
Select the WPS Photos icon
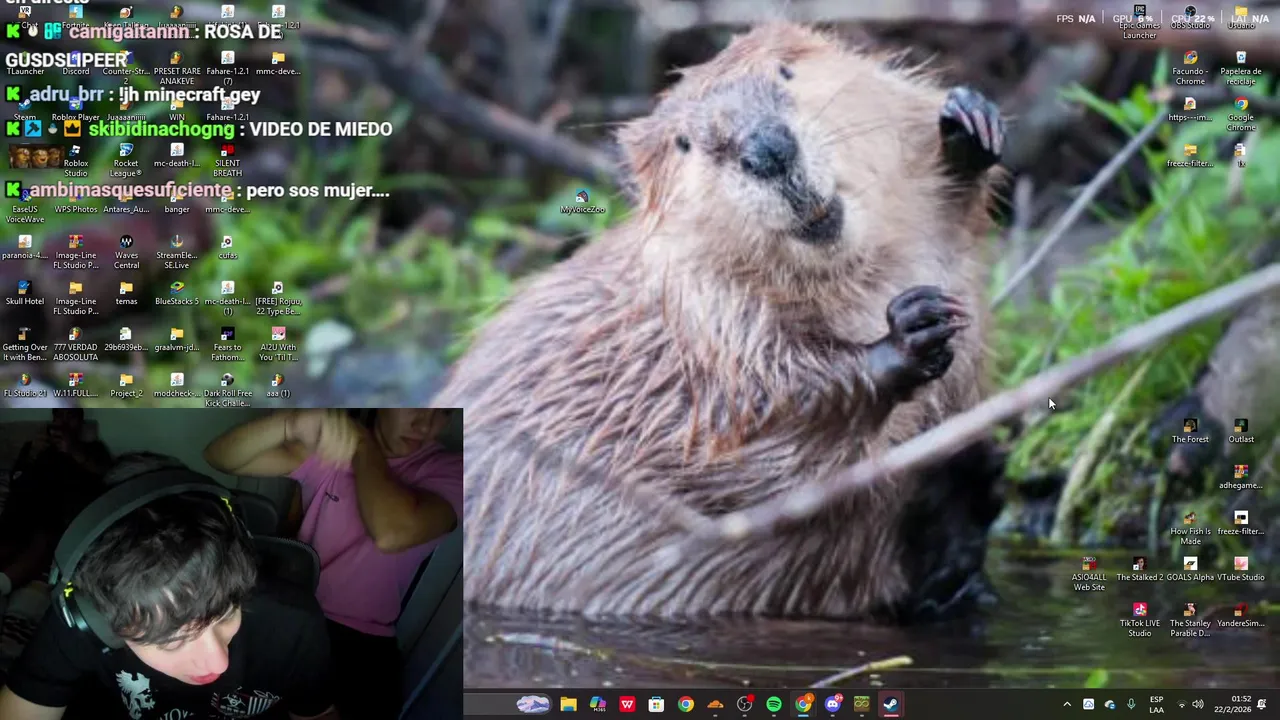76,202
